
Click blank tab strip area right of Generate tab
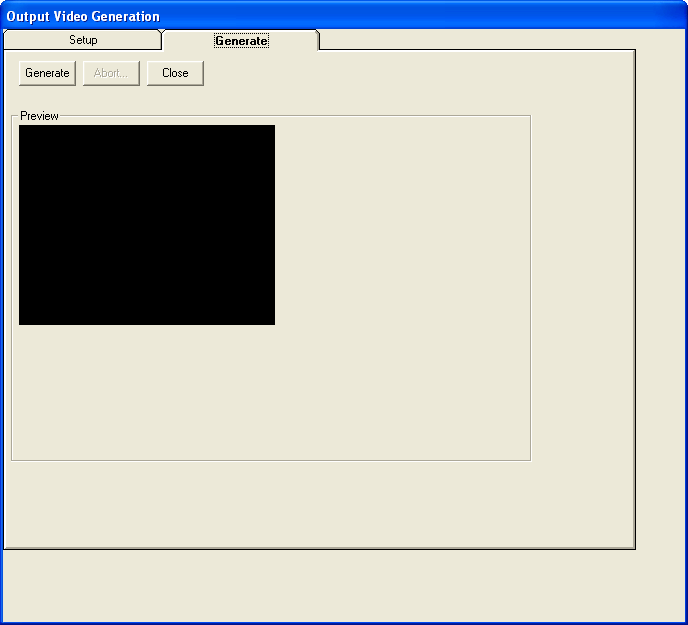pos(480,39)
